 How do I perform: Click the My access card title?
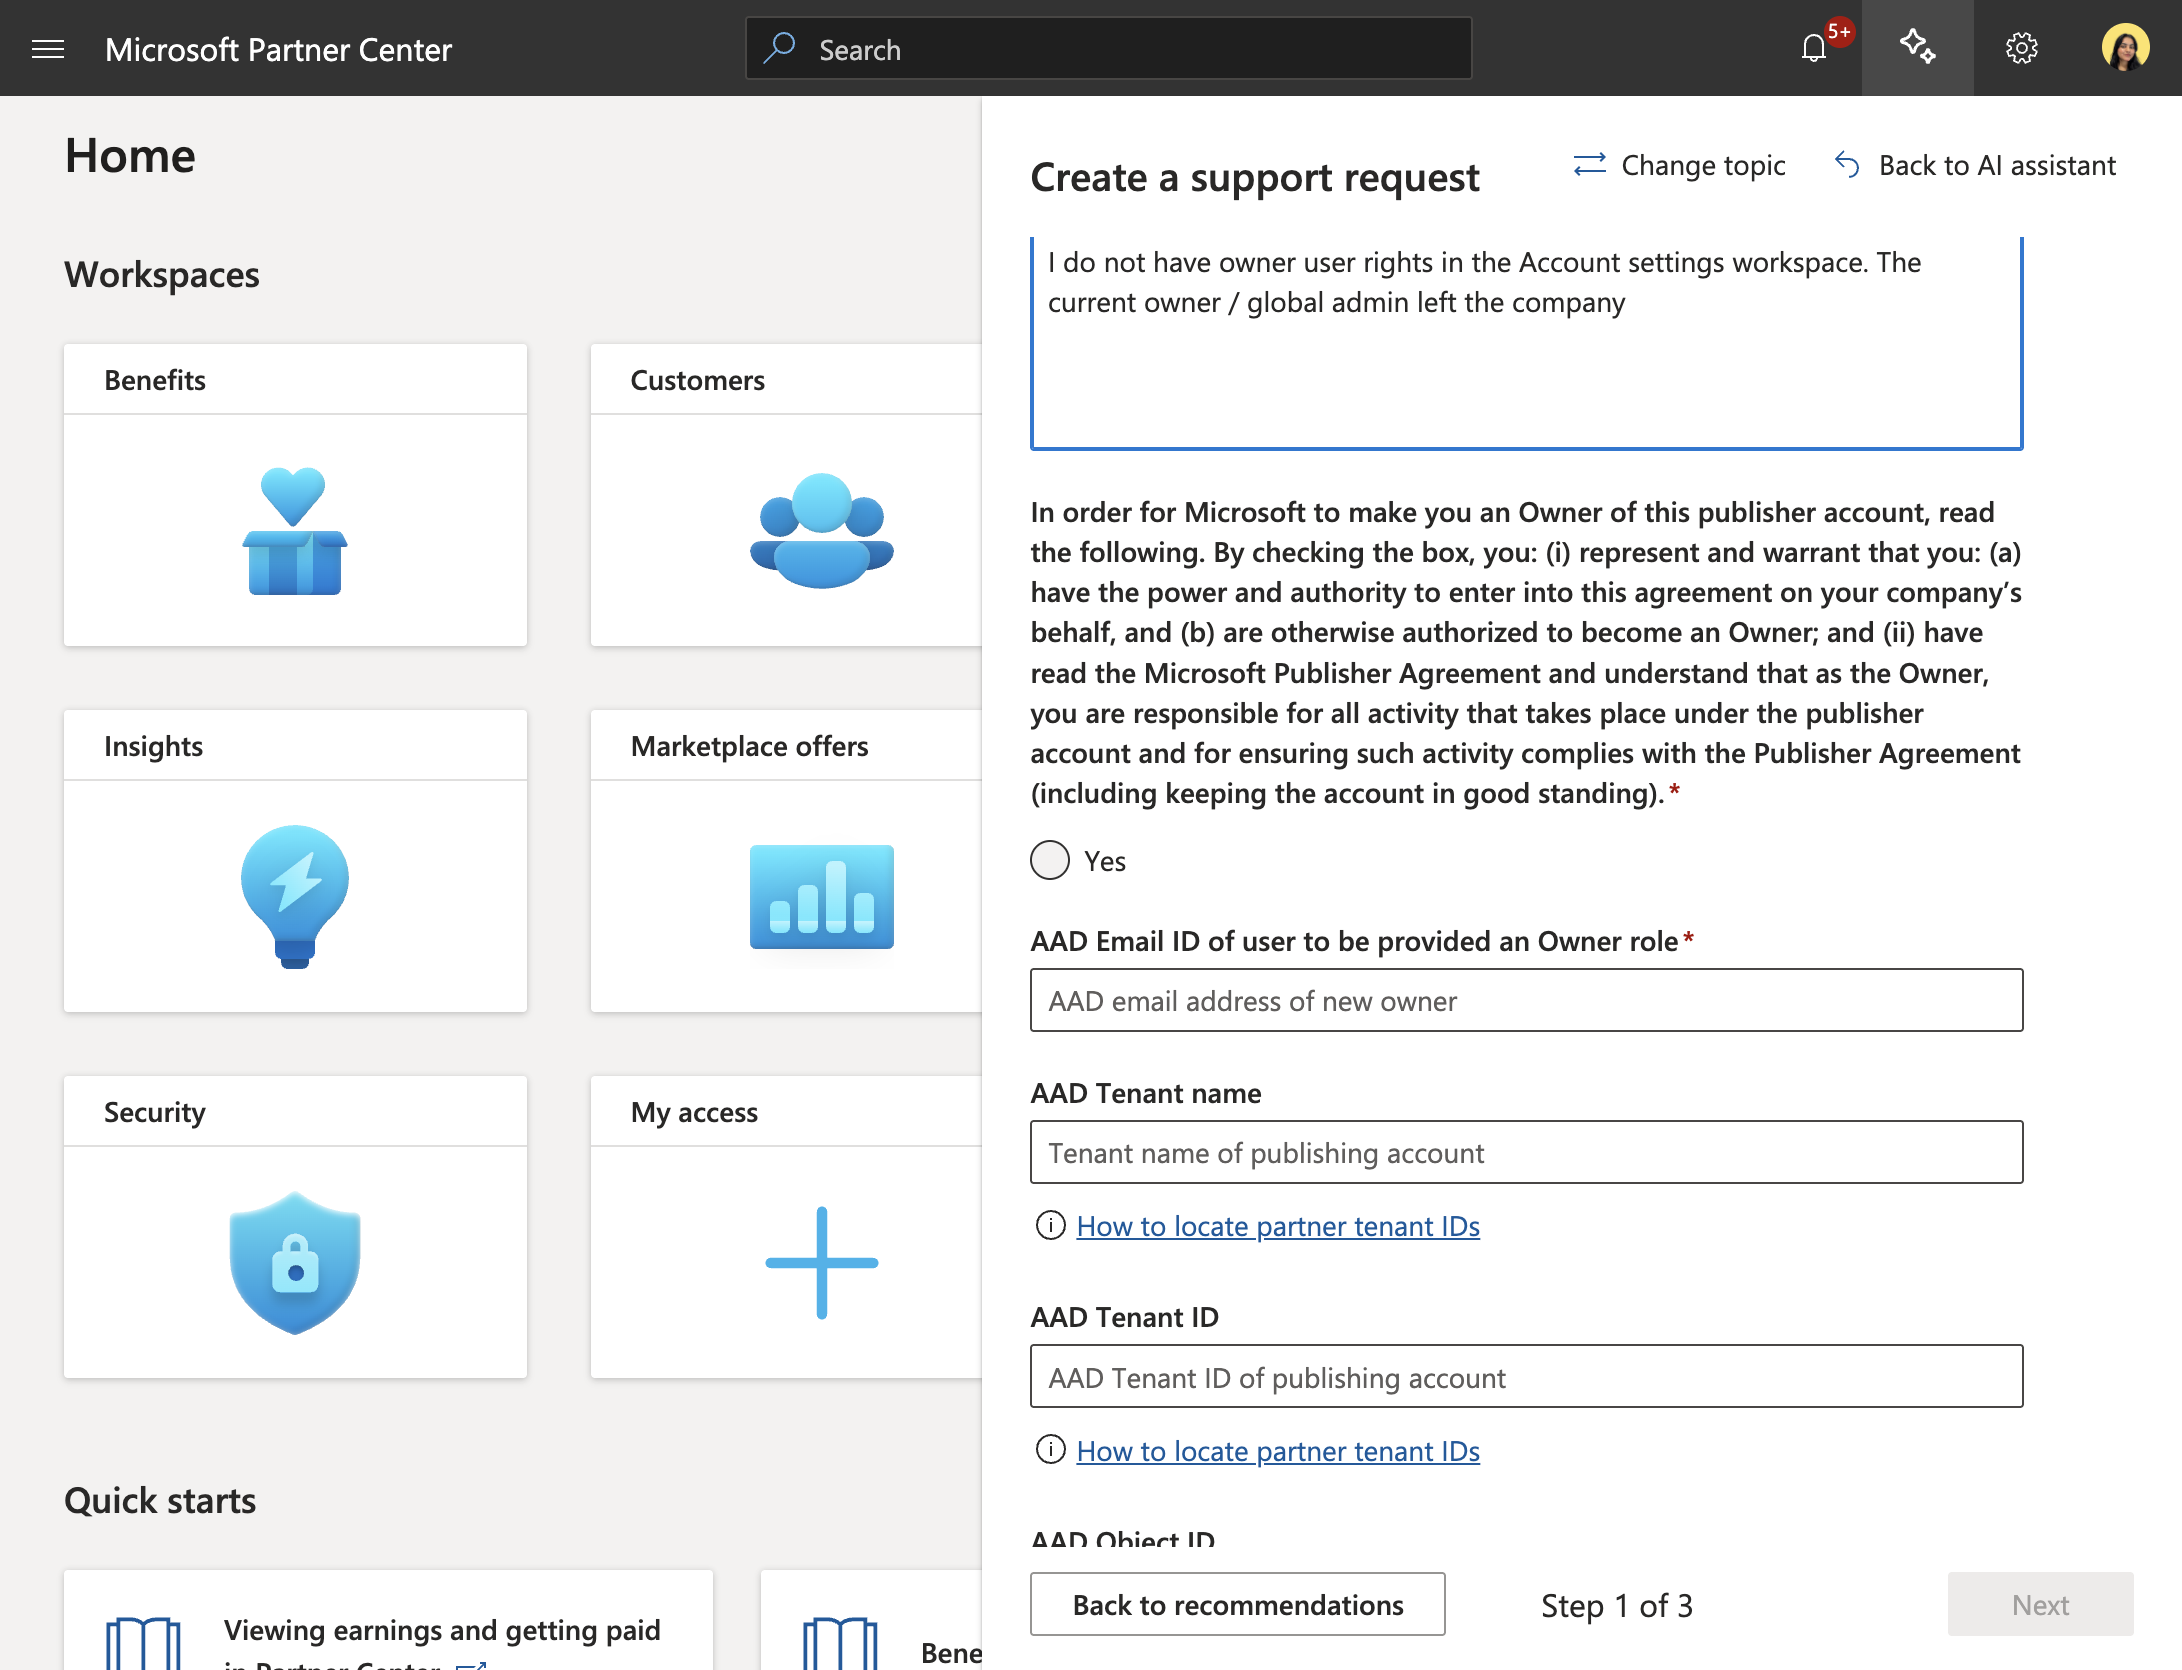pyautogui.click(x=694, y=1112)
